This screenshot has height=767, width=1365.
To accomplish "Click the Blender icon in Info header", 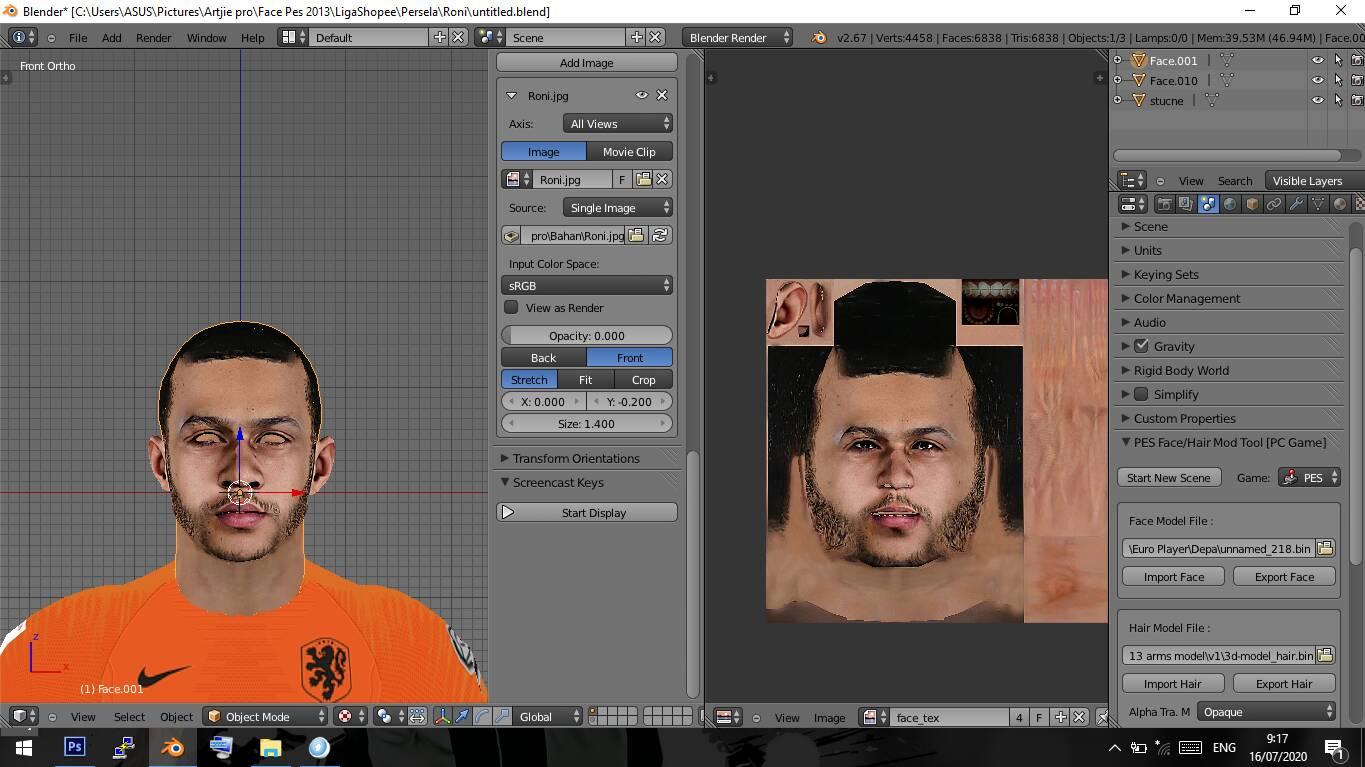I will coord(819,37).
